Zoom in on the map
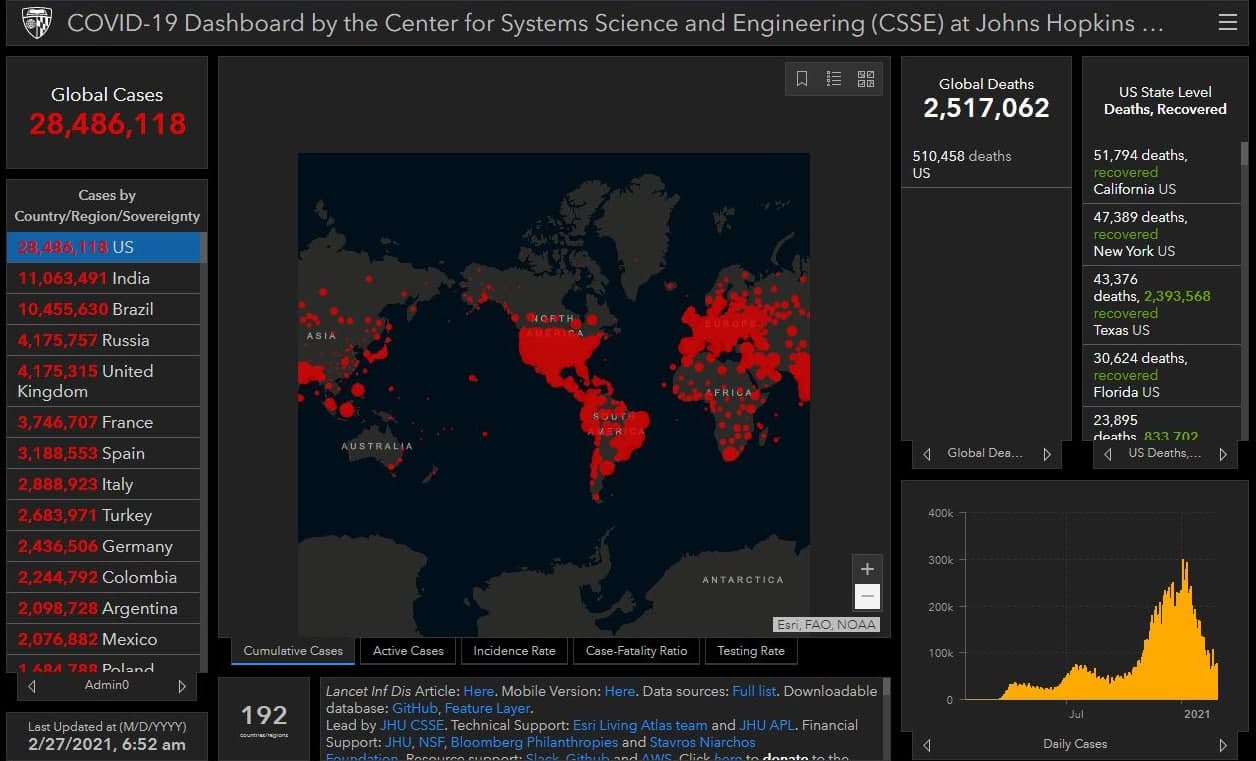The width and height of the screenshot is (1256, 761). 867,568
